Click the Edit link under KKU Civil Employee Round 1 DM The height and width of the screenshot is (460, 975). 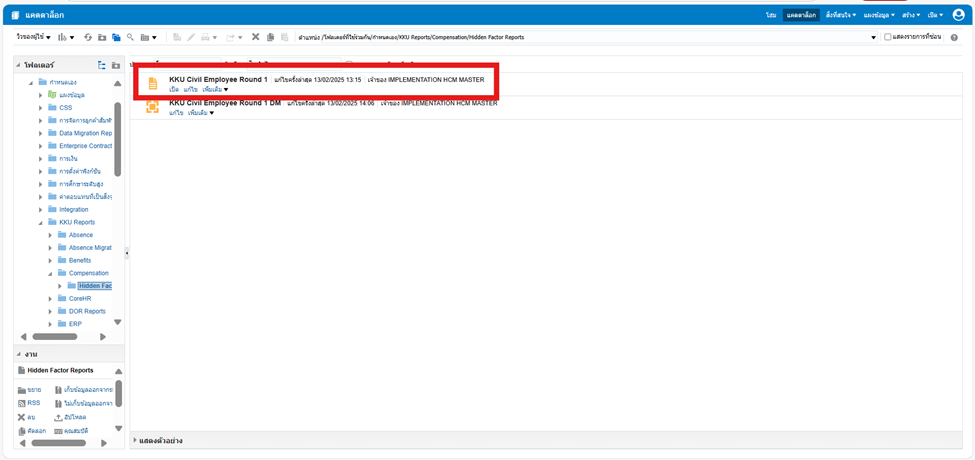(x=176, y=113)
